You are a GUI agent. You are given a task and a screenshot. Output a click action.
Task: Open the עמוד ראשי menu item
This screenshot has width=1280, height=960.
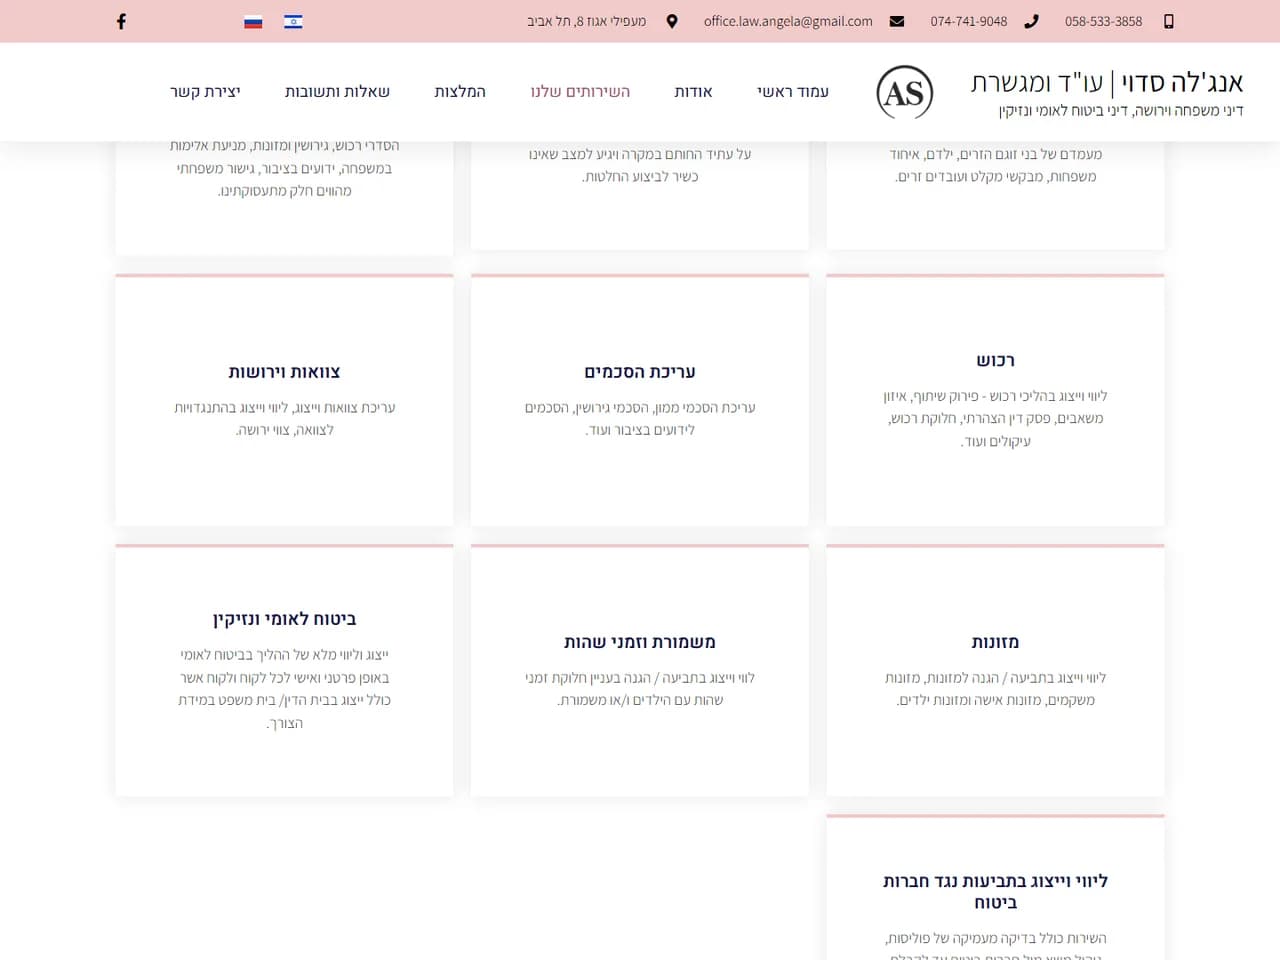(x=793, y=92)
